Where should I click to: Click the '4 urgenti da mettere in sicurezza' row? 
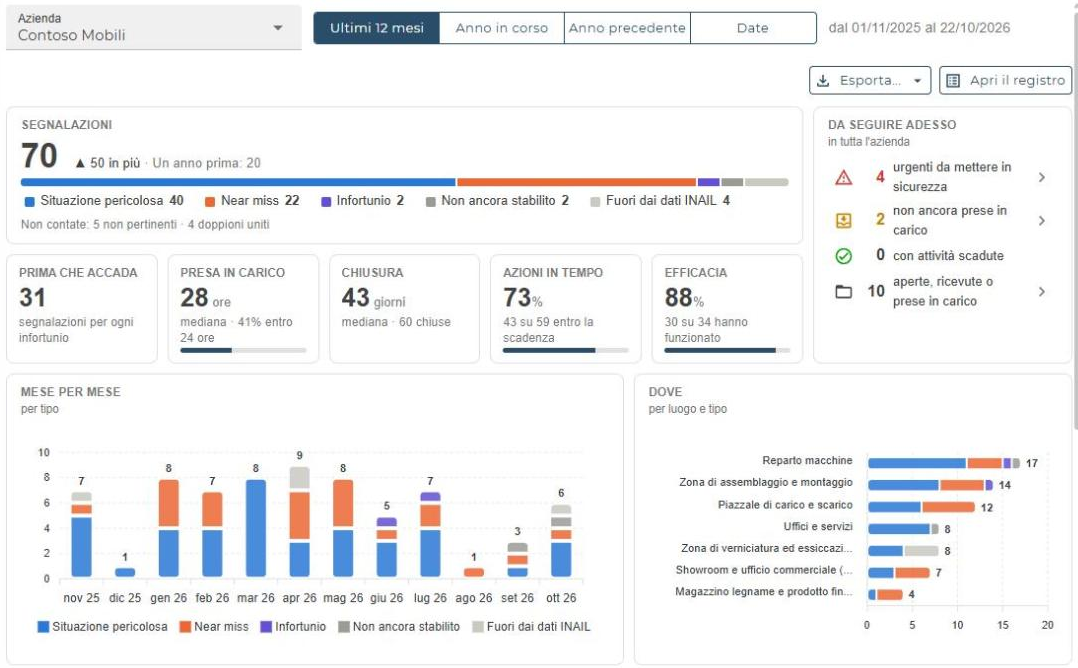tap(941, 177)
